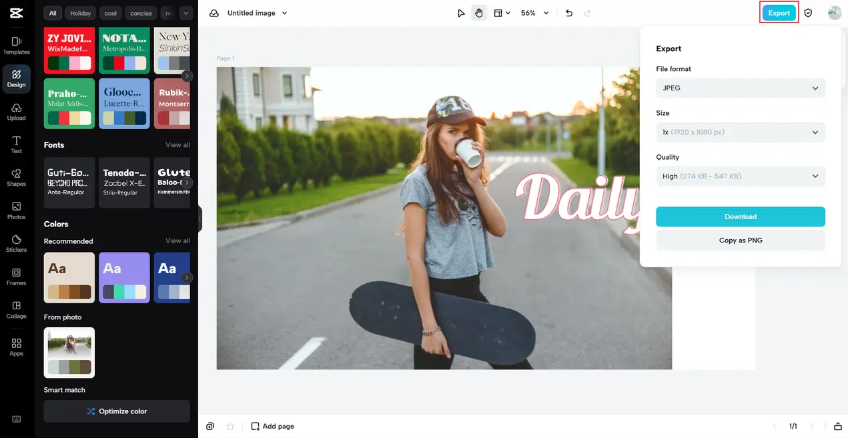Select the All filter tag
848x438 pixels.
pyautogui.click(x=52, y=13)
